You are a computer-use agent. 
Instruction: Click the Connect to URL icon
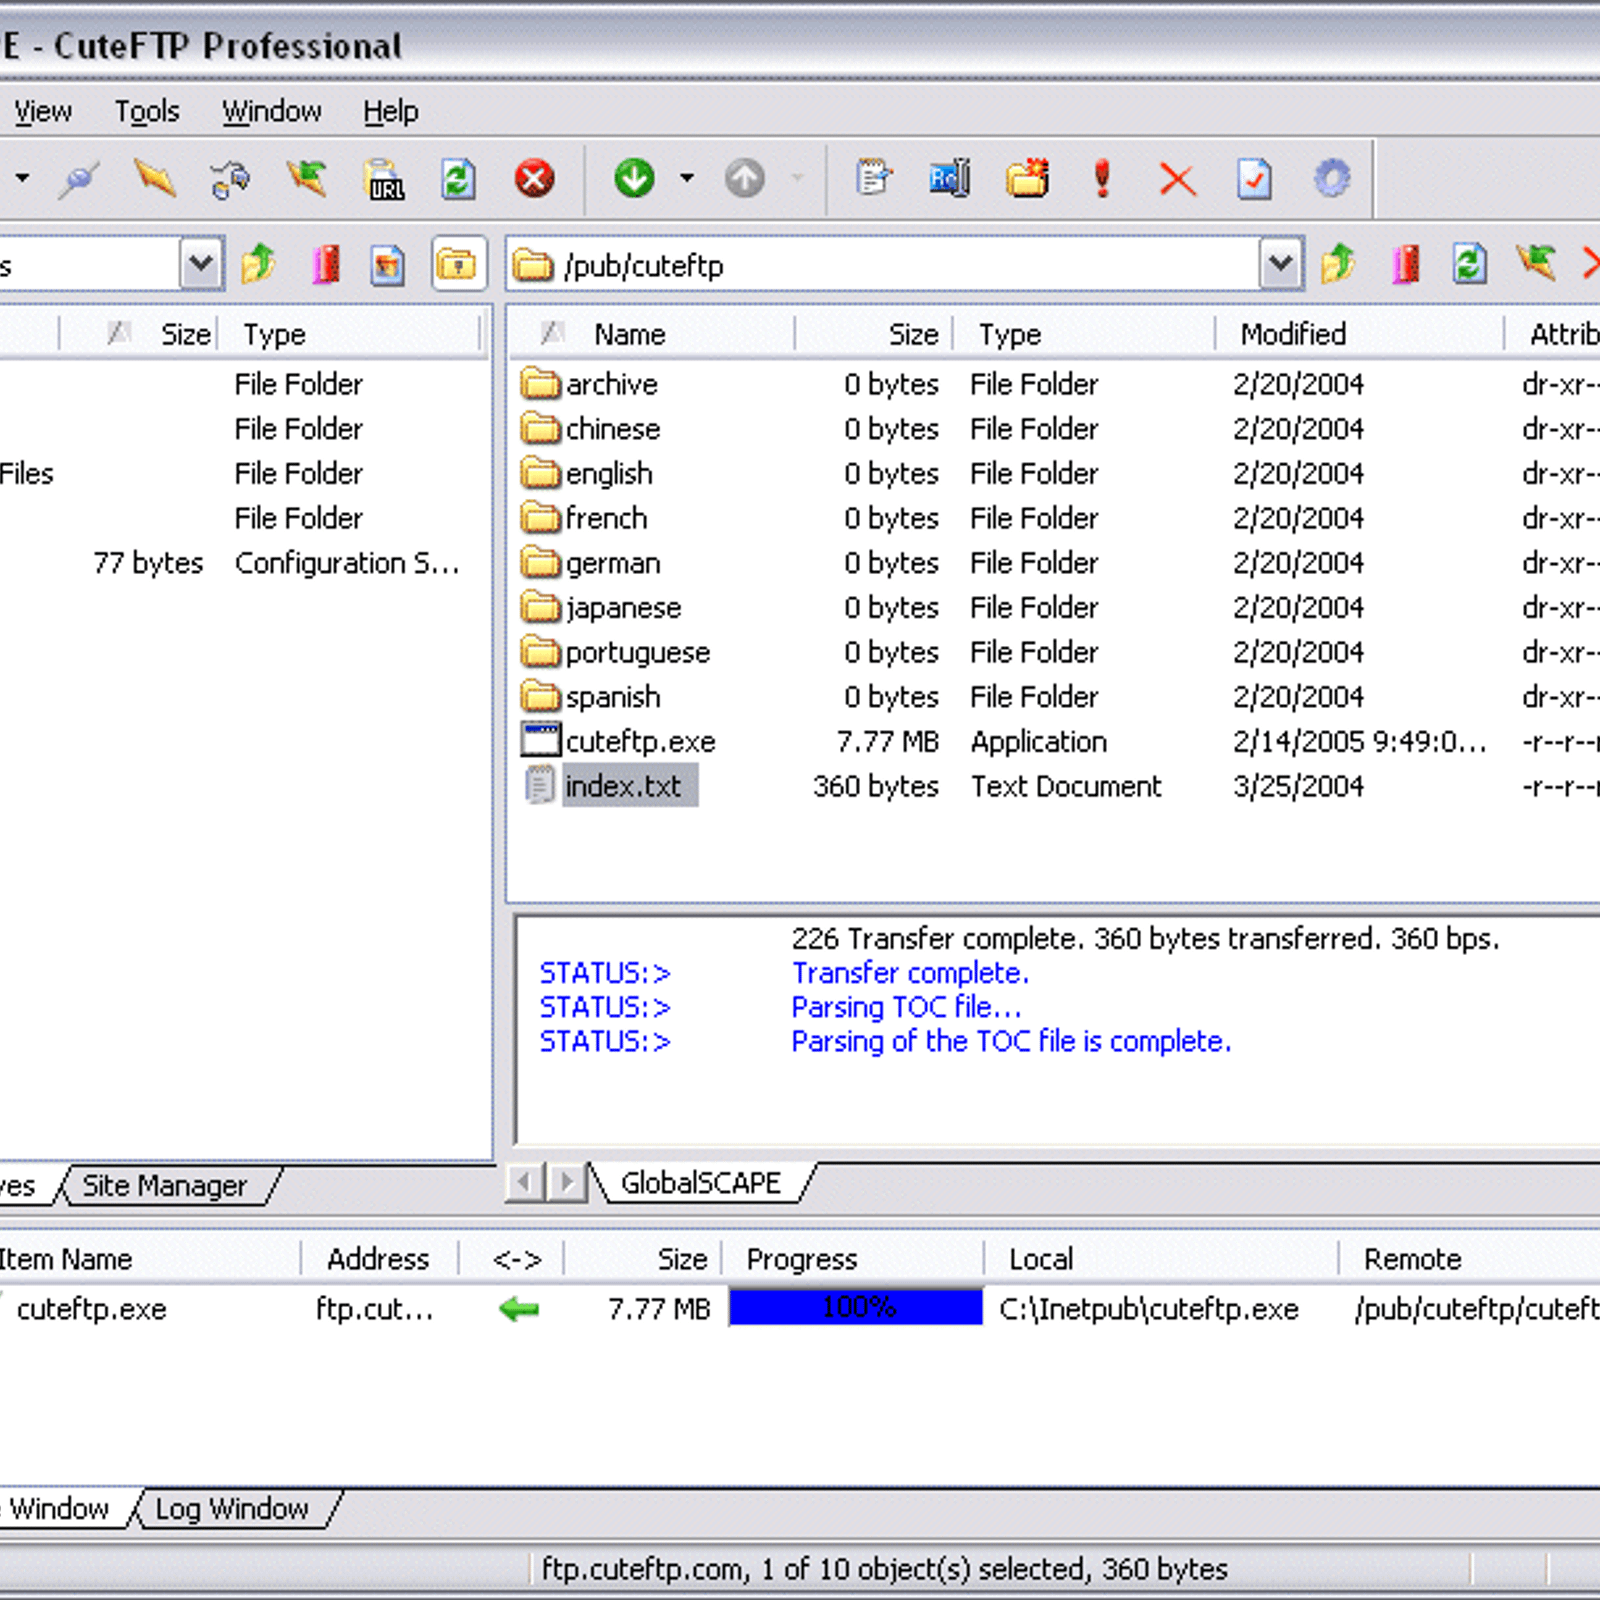384,180
